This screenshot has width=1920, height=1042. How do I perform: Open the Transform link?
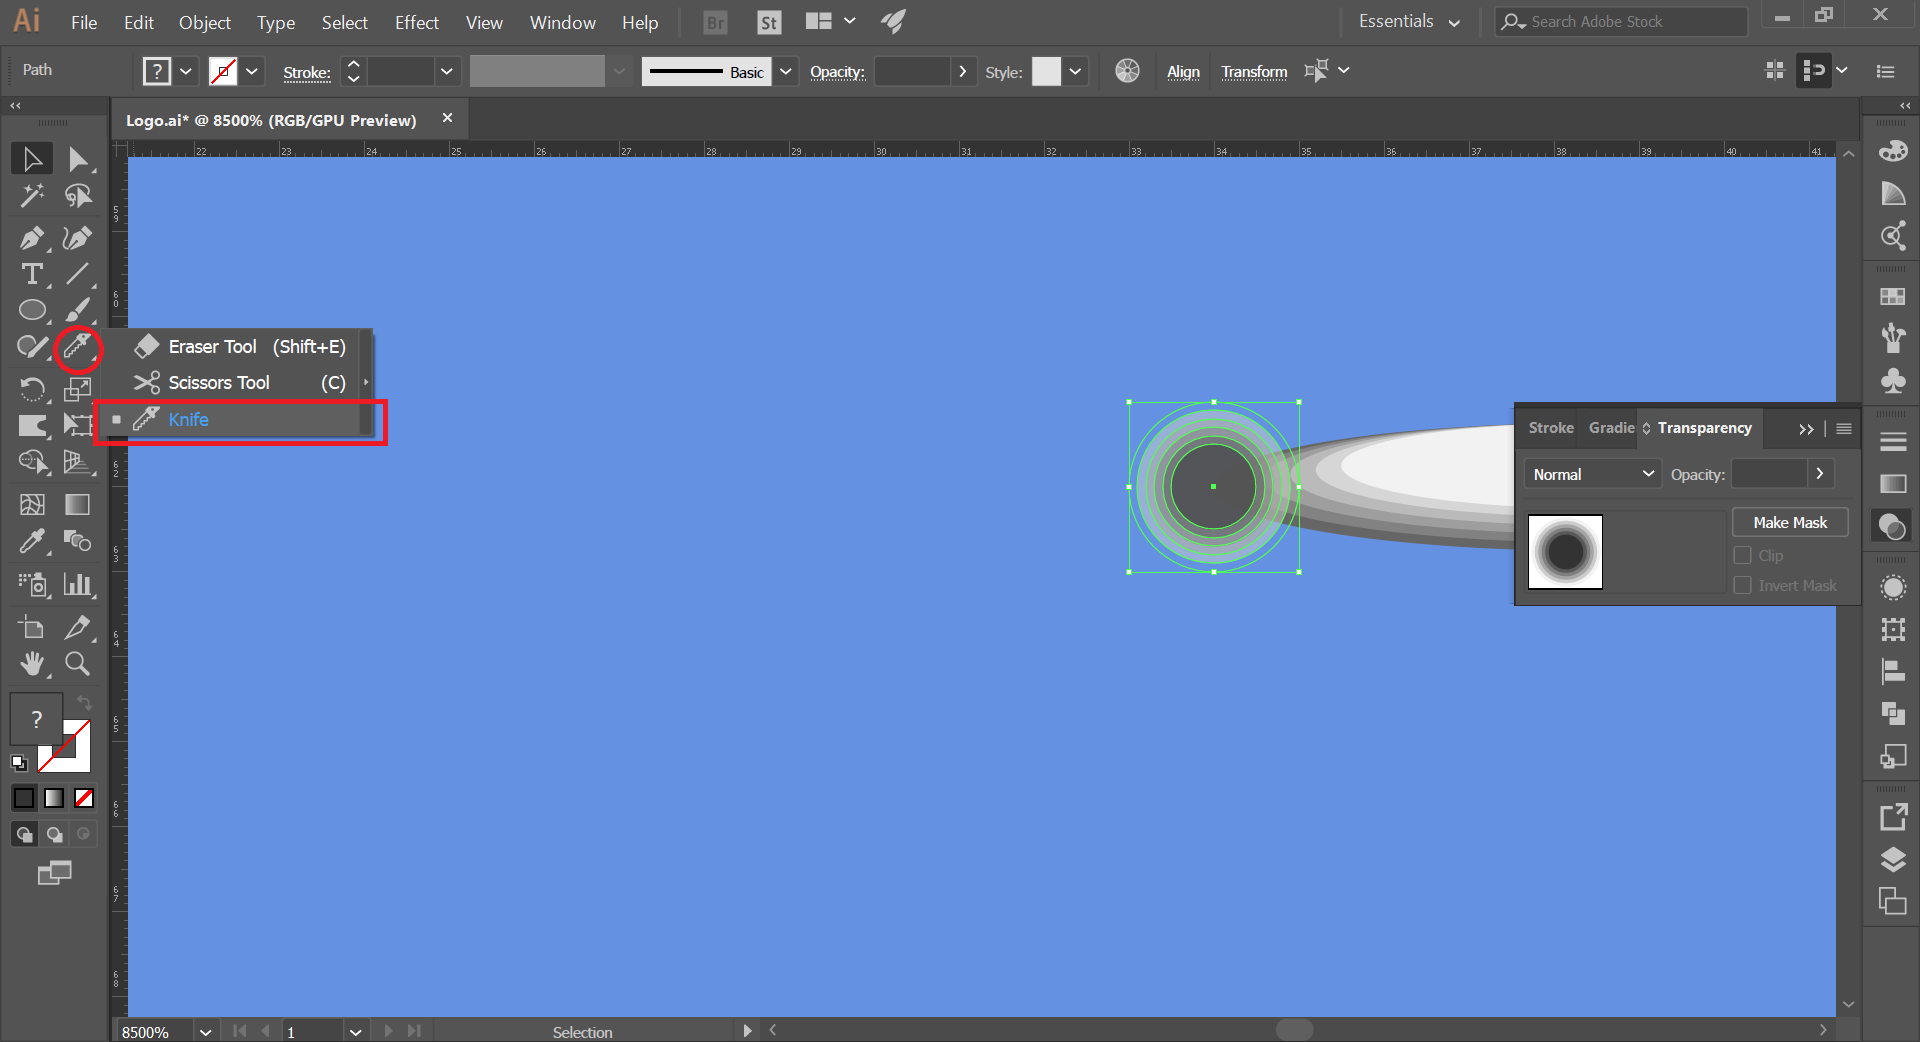[1254, 72]
